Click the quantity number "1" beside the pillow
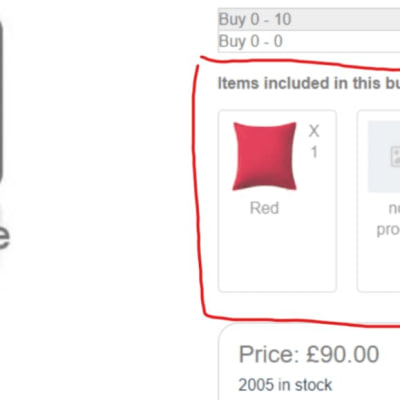The width and height of the screenshot is (400, 400). (x=314, y=152)
